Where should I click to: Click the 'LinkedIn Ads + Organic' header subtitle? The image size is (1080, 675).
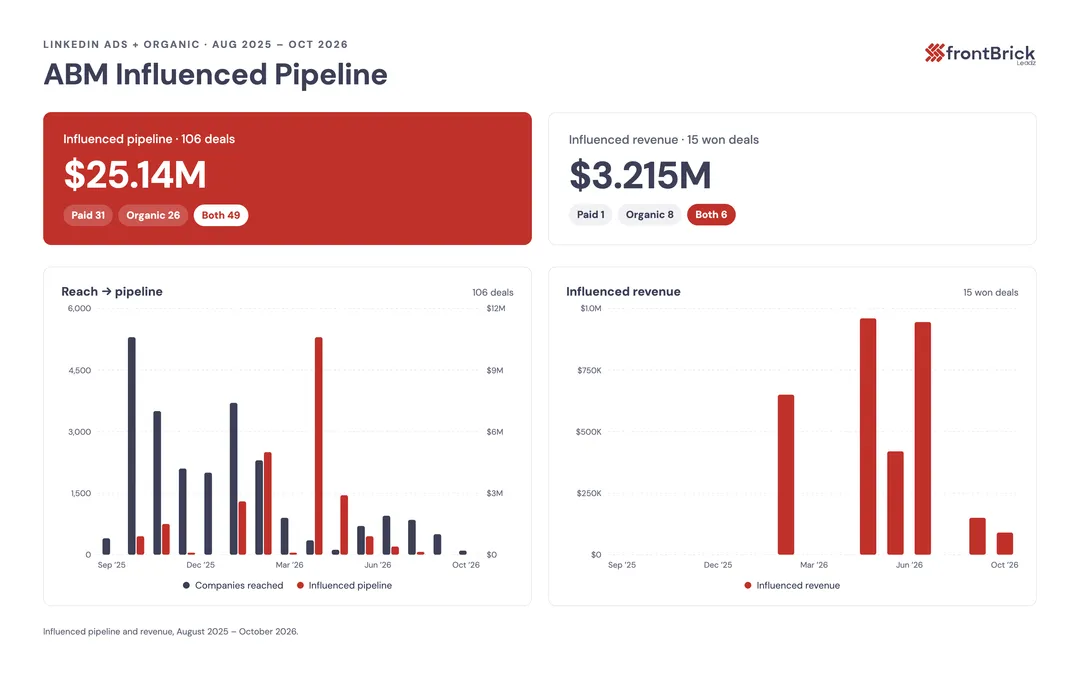coord(196,44)
